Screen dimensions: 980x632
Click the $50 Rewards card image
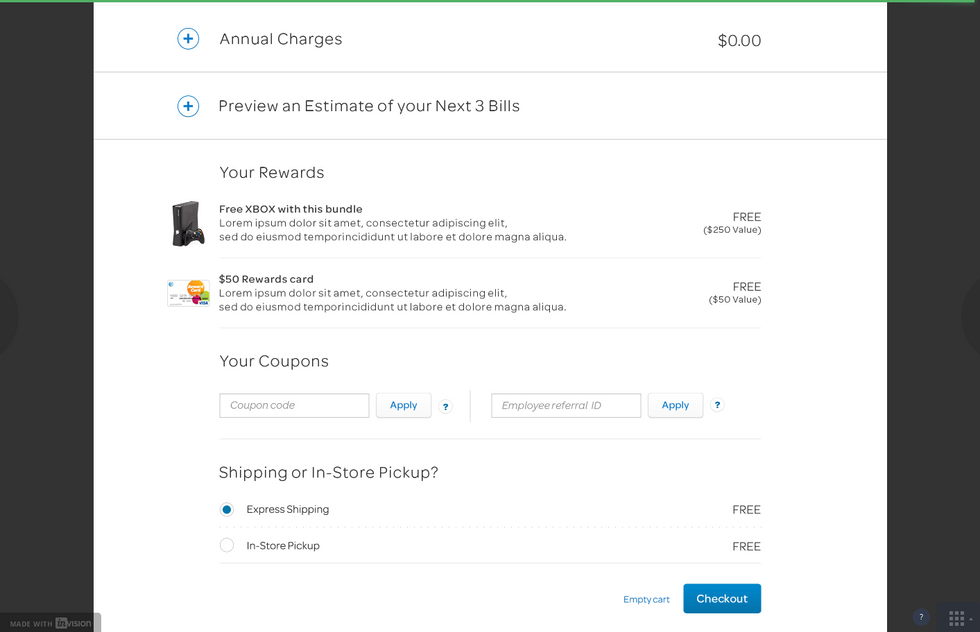(x=188, y=292)
